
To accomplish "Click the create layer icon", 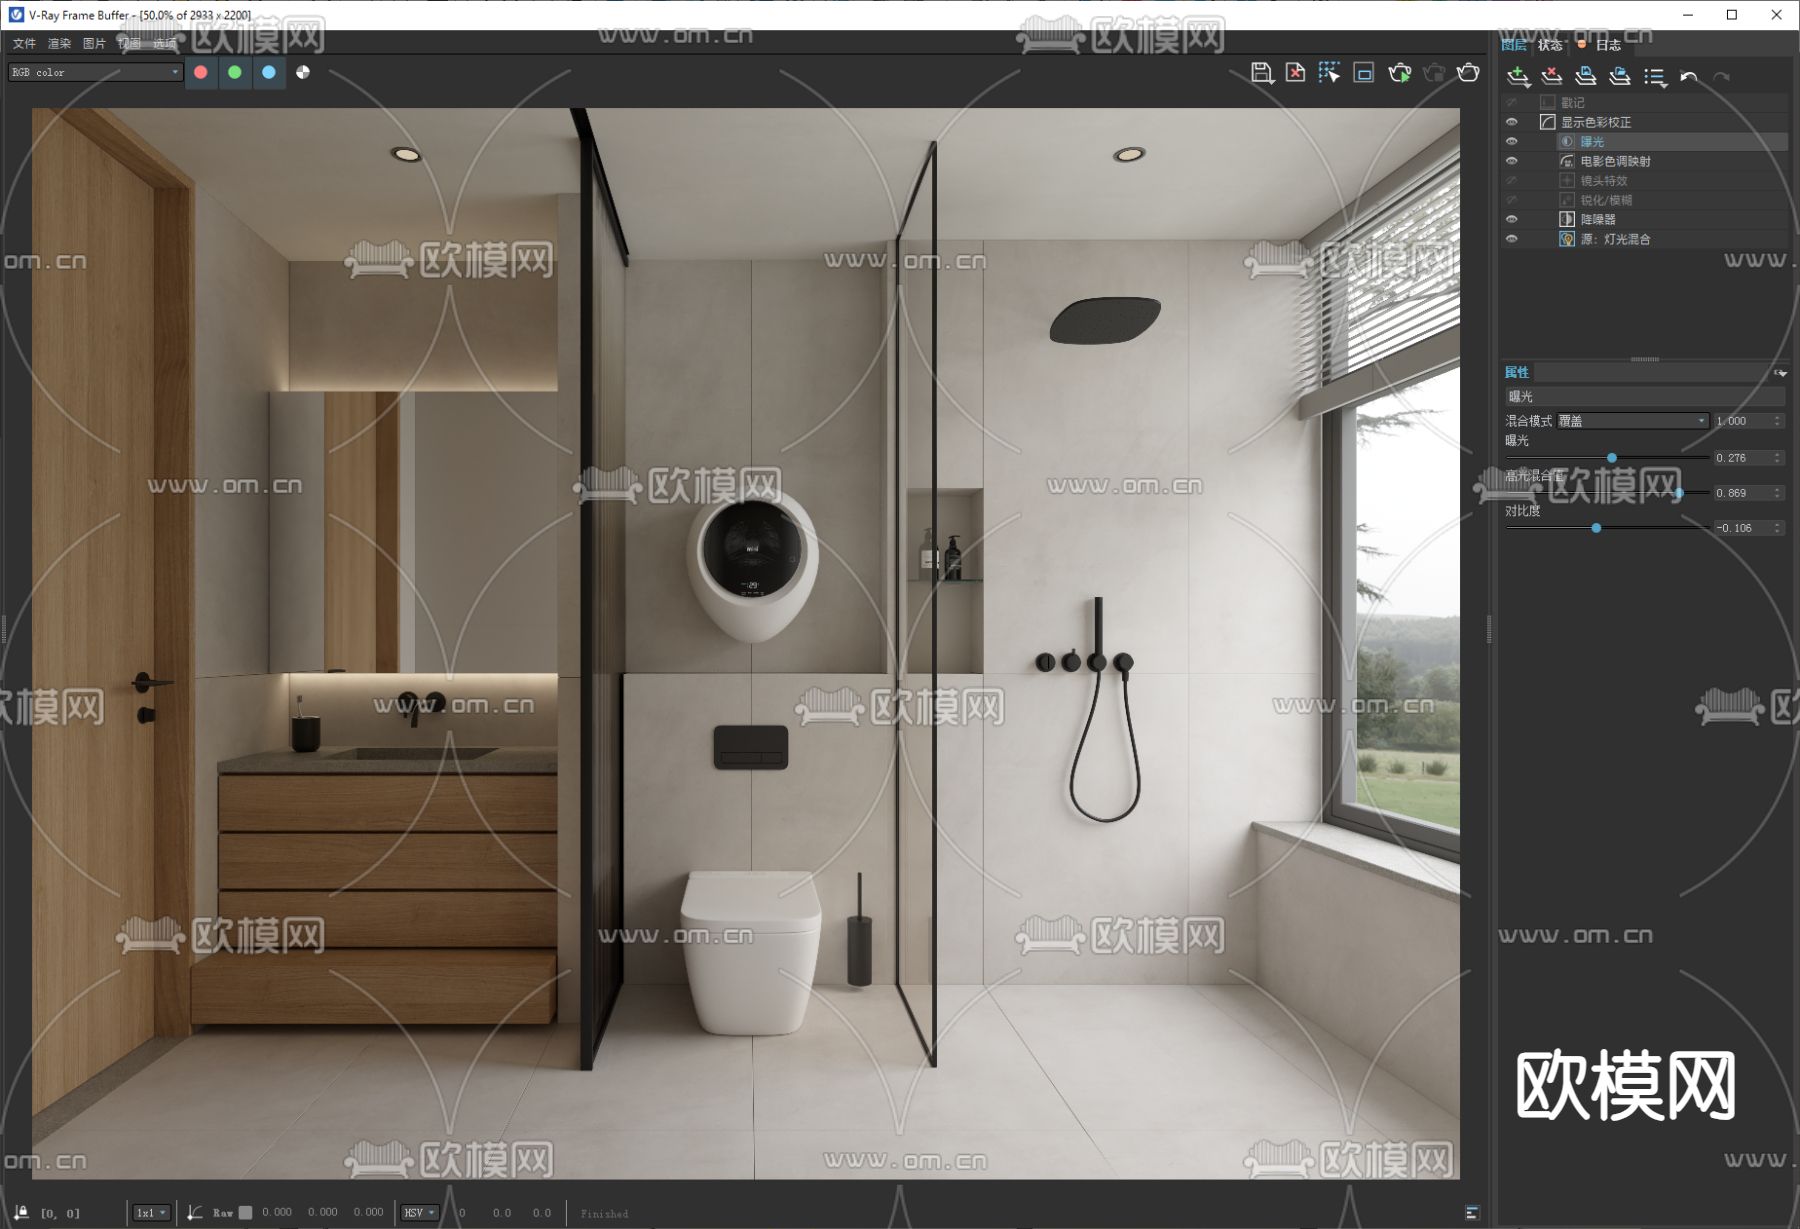I will 1518,76.
